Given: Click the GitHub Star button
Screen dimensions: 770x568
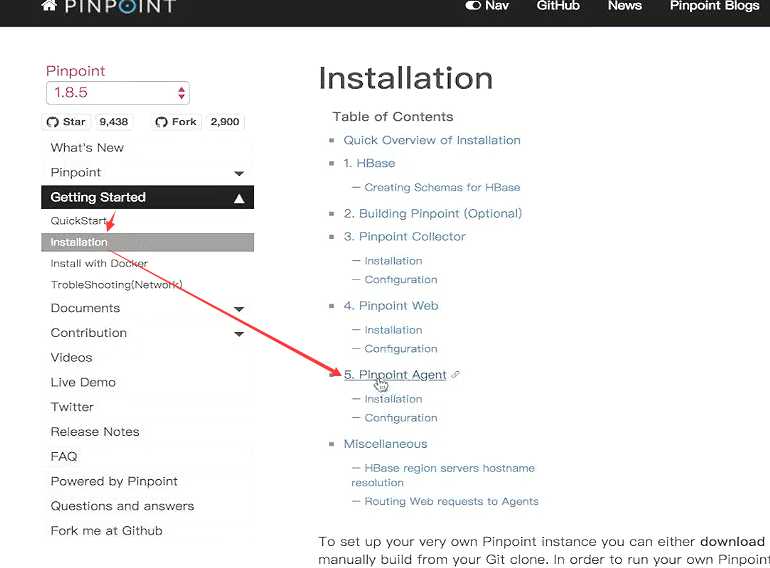Looking at the screenshot, I should pos(66,122).
